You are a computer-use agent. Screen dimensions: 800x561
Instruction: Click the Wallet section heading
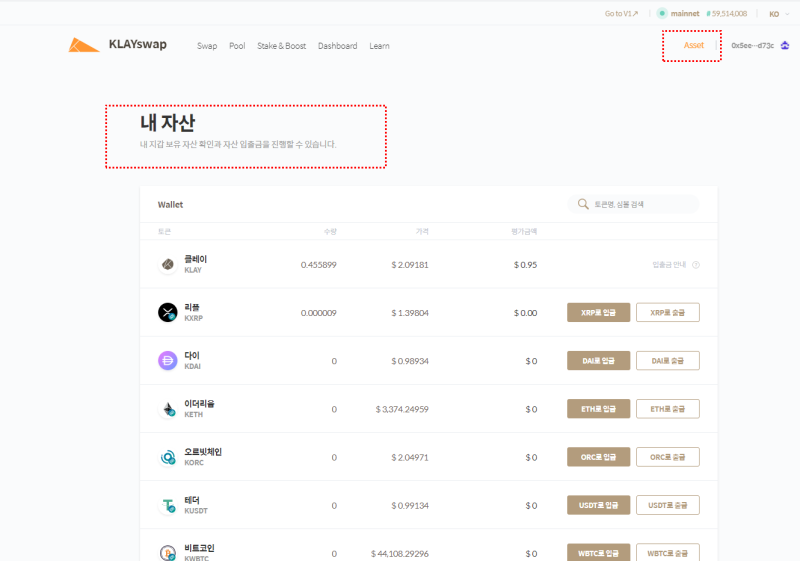(170, 205)
